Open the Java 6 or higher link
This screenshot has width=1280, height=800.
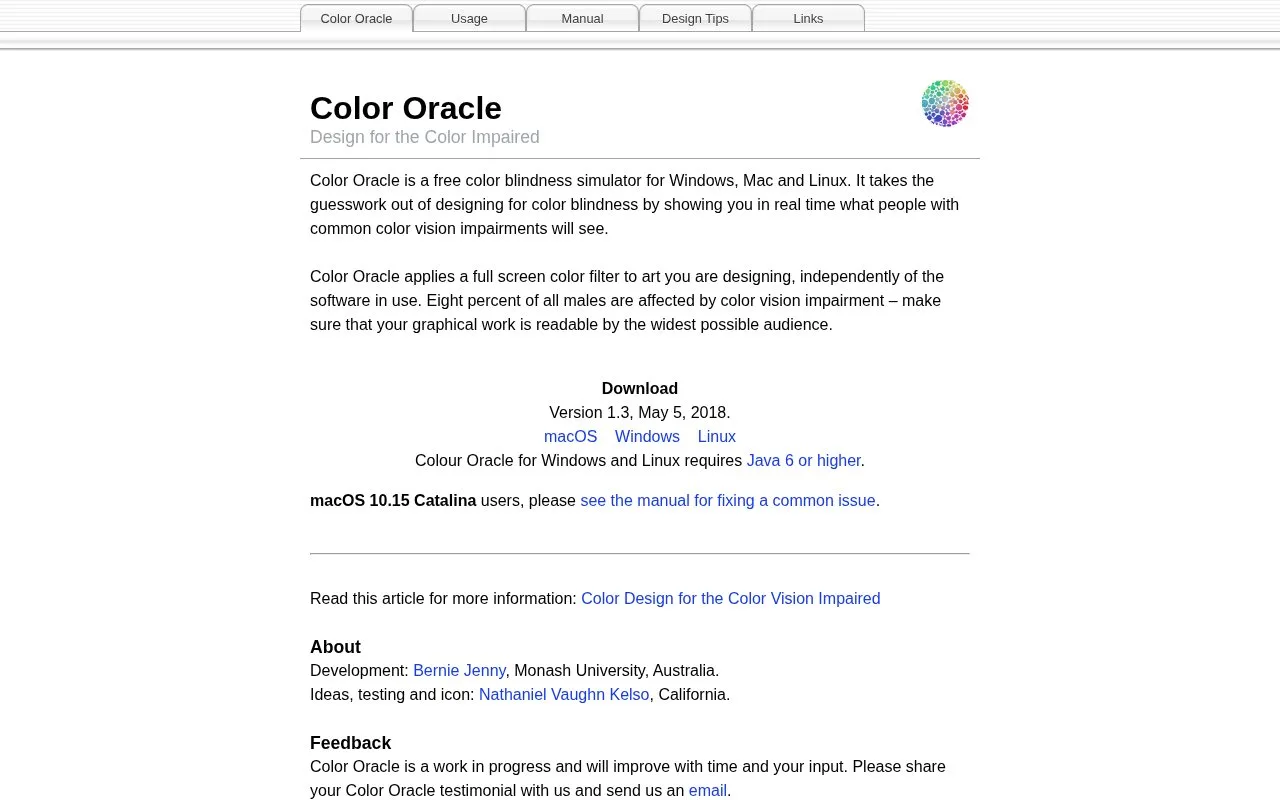[803, 460]
